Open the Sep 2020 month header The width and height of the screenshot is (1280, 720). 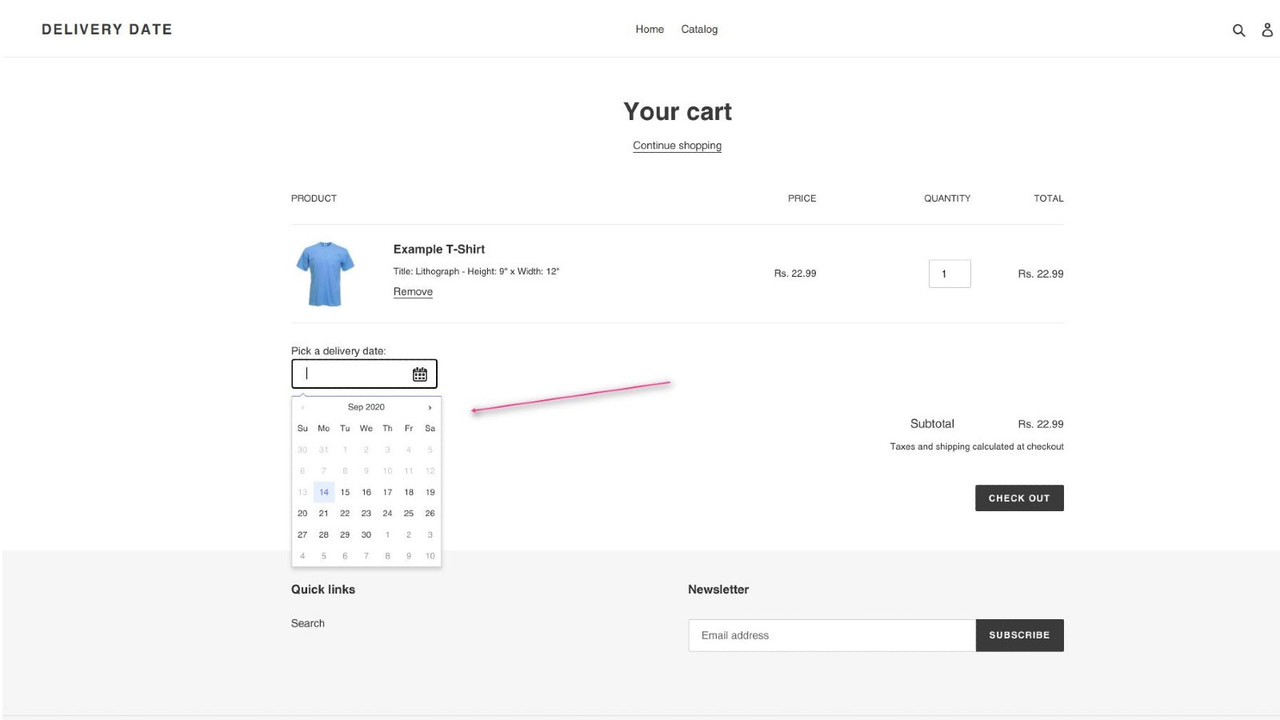click(x=365, y=407)
